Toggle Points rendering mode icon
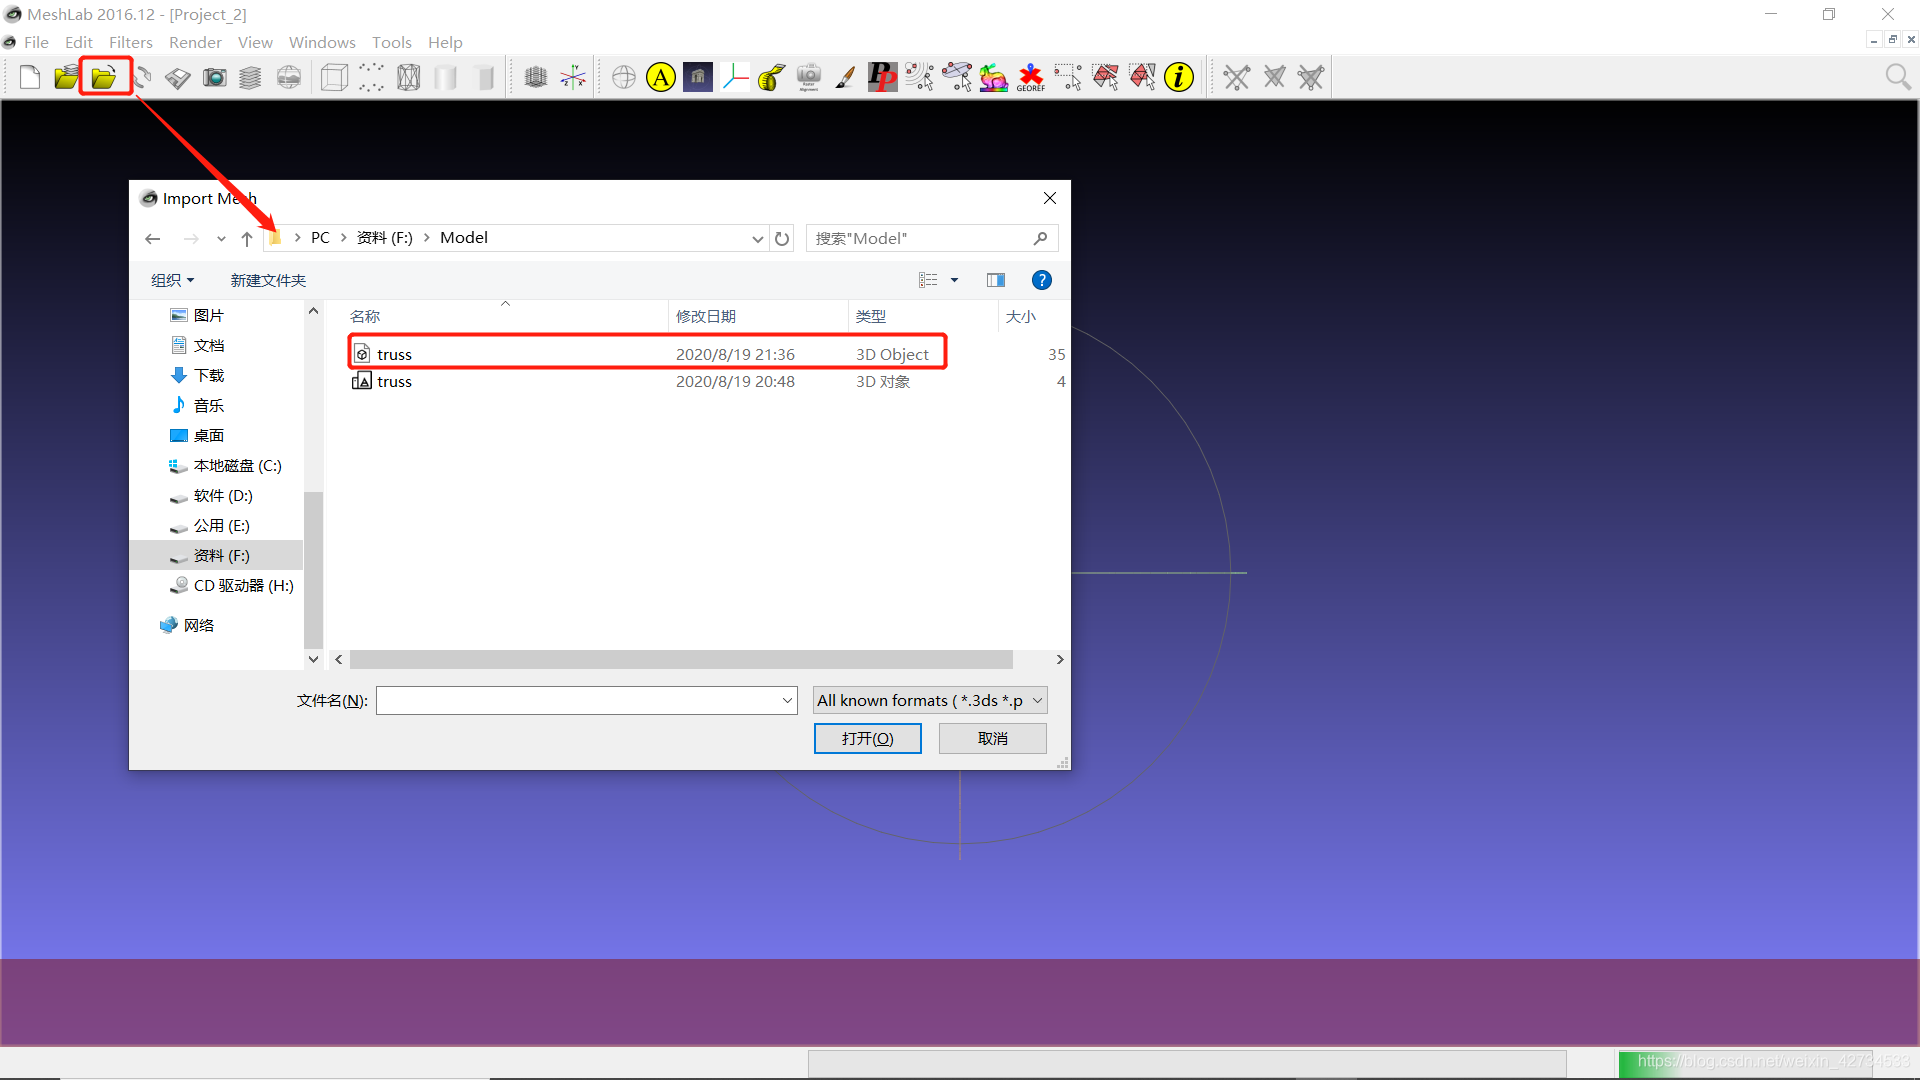Screen dimensions: 1920x1080 [371, 77]
